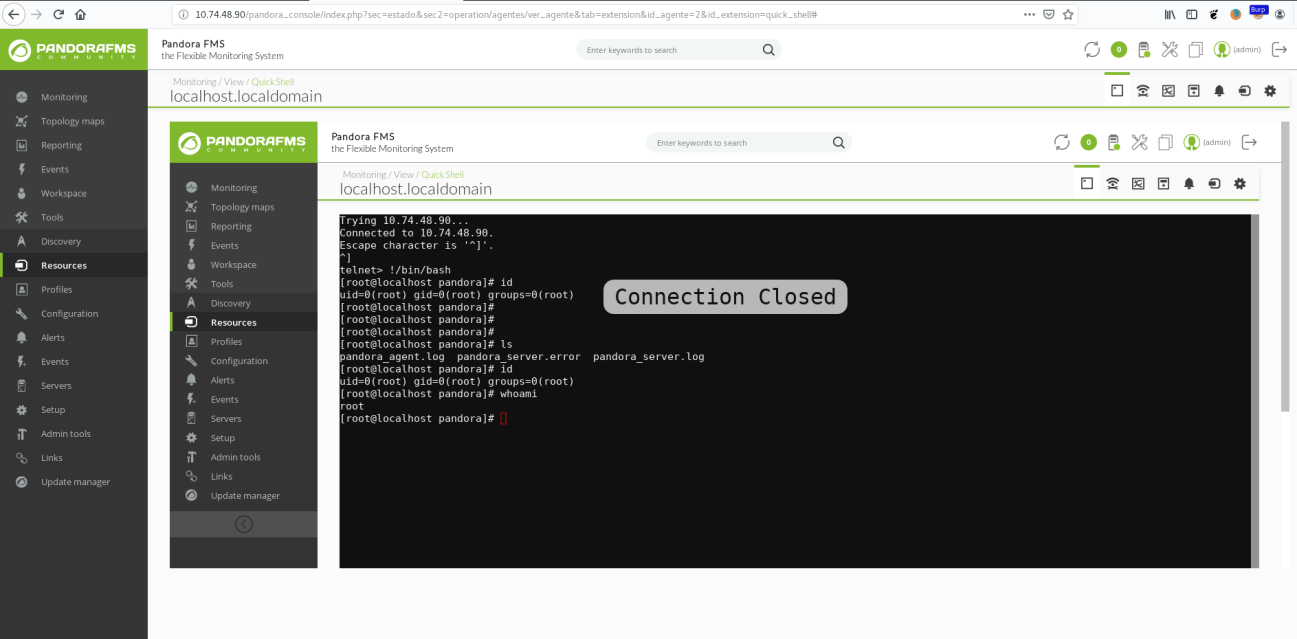Click the outer header copy pages icon

pyautogui.click(x=1195, y=49)
